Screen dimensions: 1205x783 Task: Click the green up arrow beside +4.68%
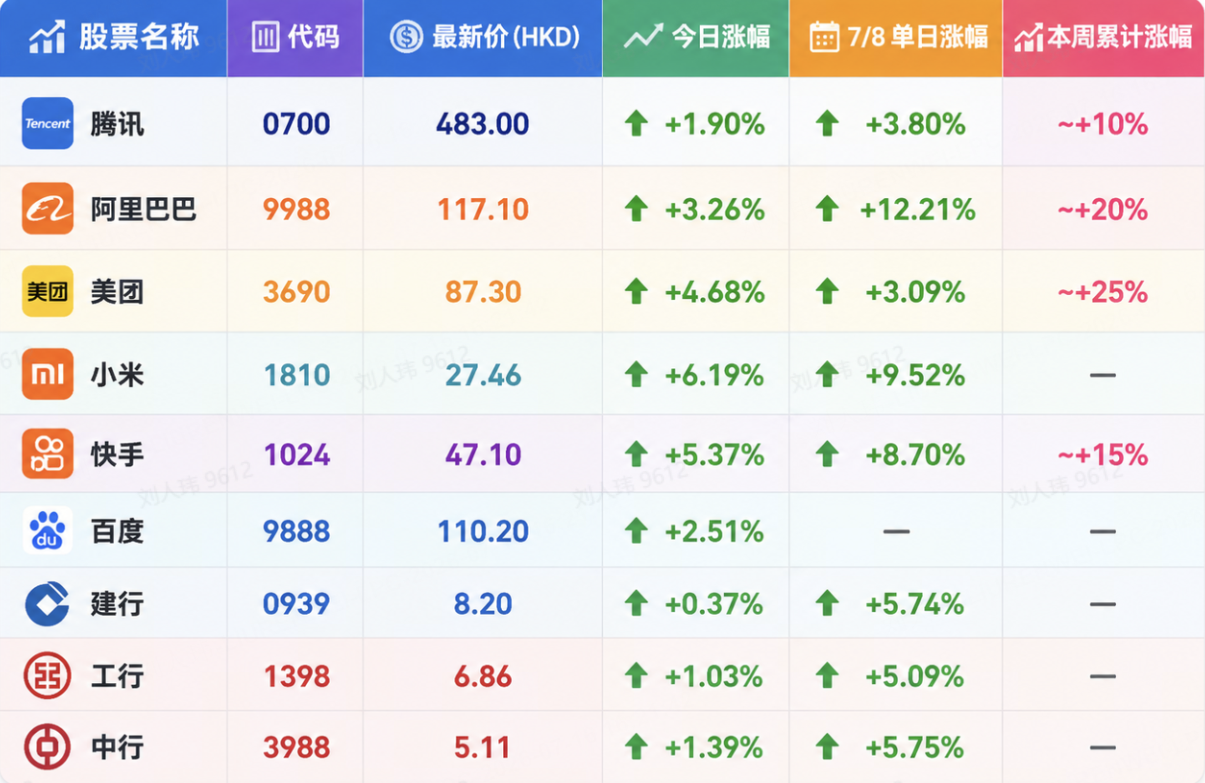[636, 292]
